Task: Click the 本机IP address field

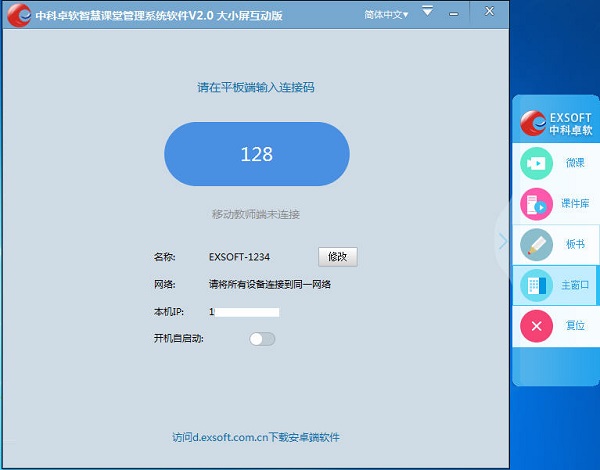Action: [244, 312]
